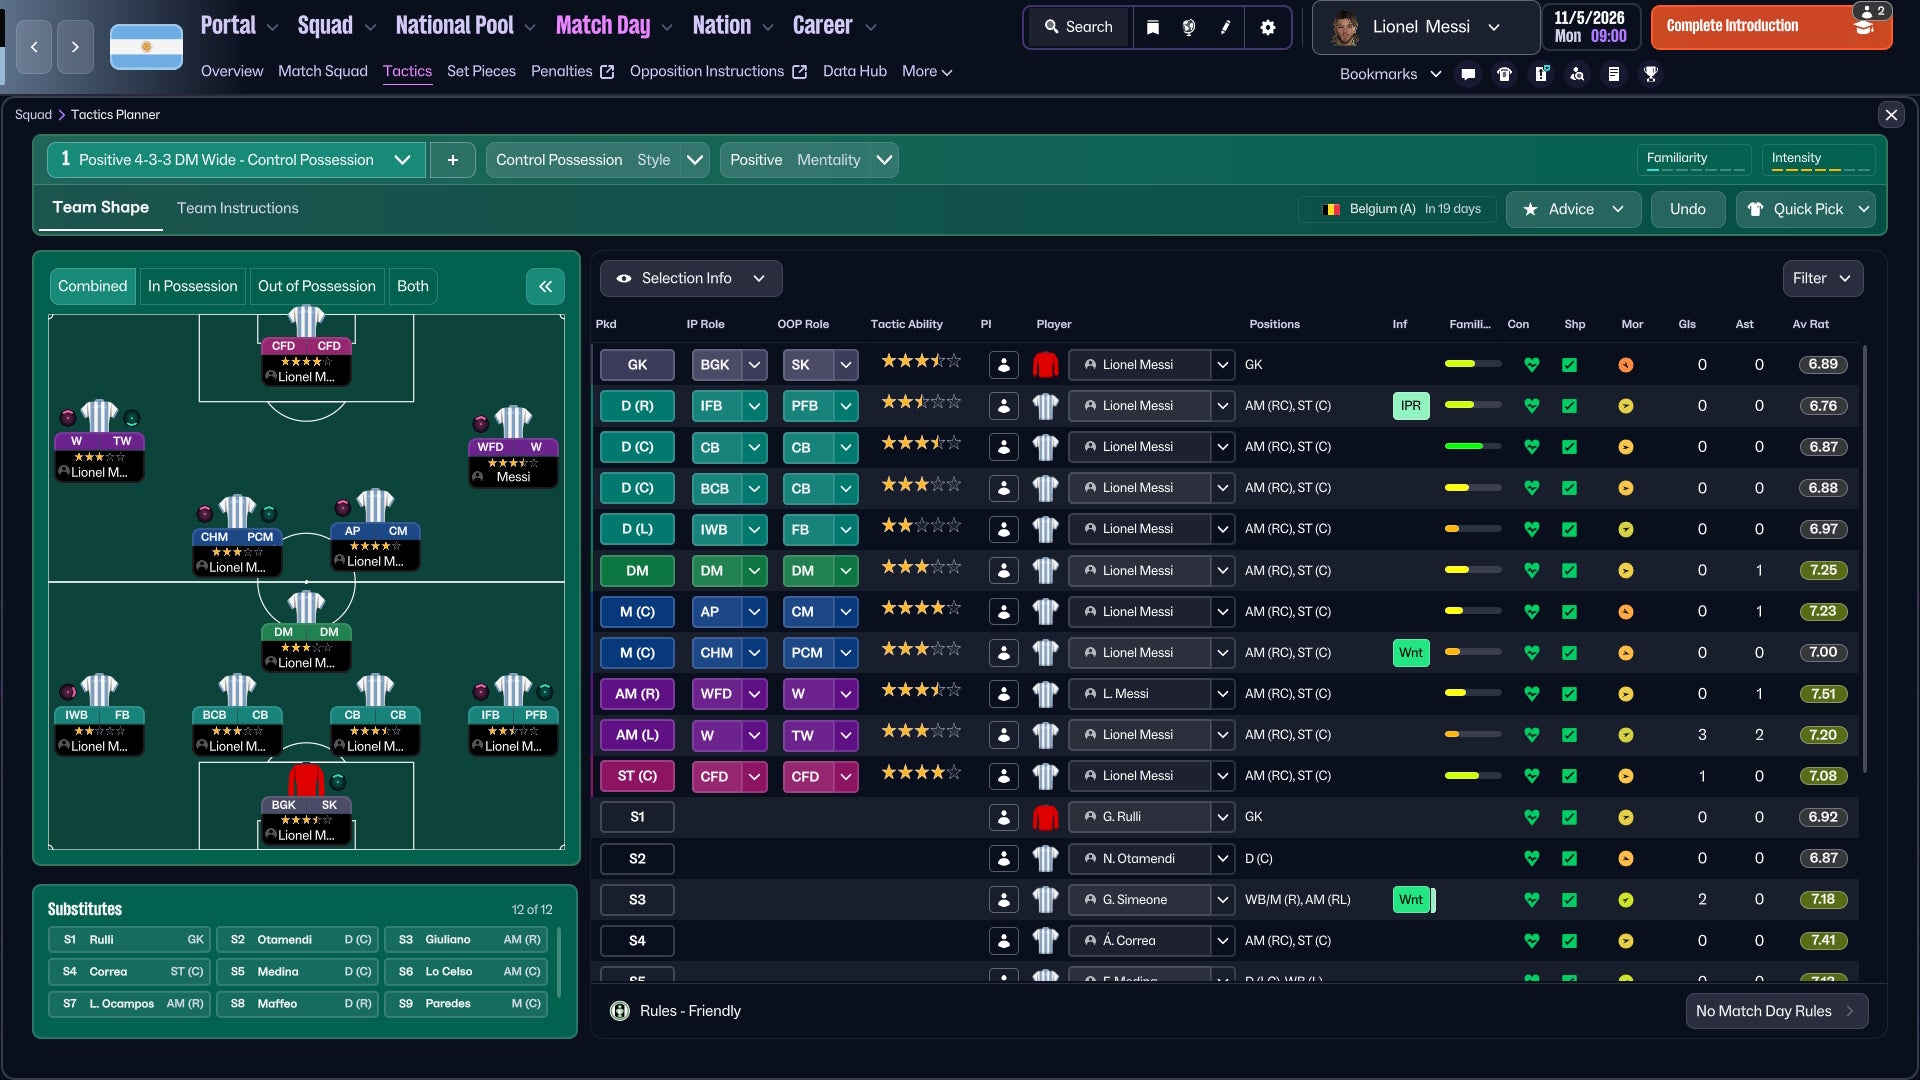The height and width of the screenshot is (1080, 1920).
Task: Open the document shortcut icon
Action: coord(1614,74)
